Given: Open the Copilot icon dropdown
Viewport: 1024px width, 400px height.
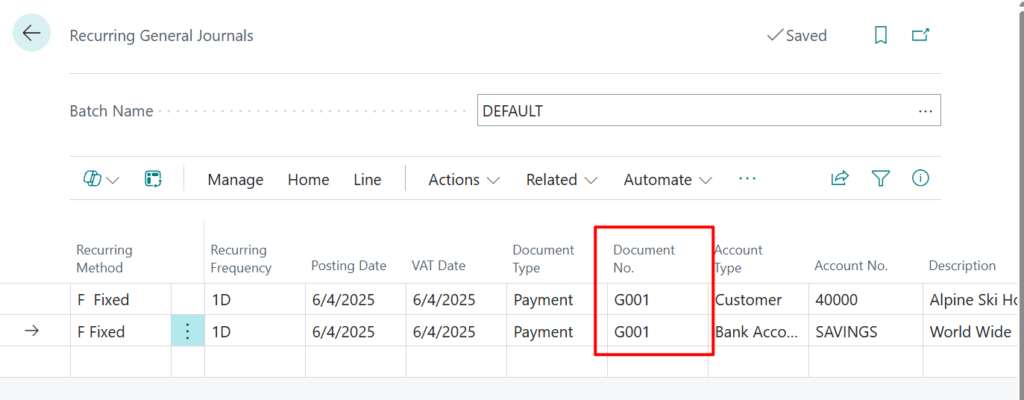Looking at the screenshot, I should pos(100,179).
